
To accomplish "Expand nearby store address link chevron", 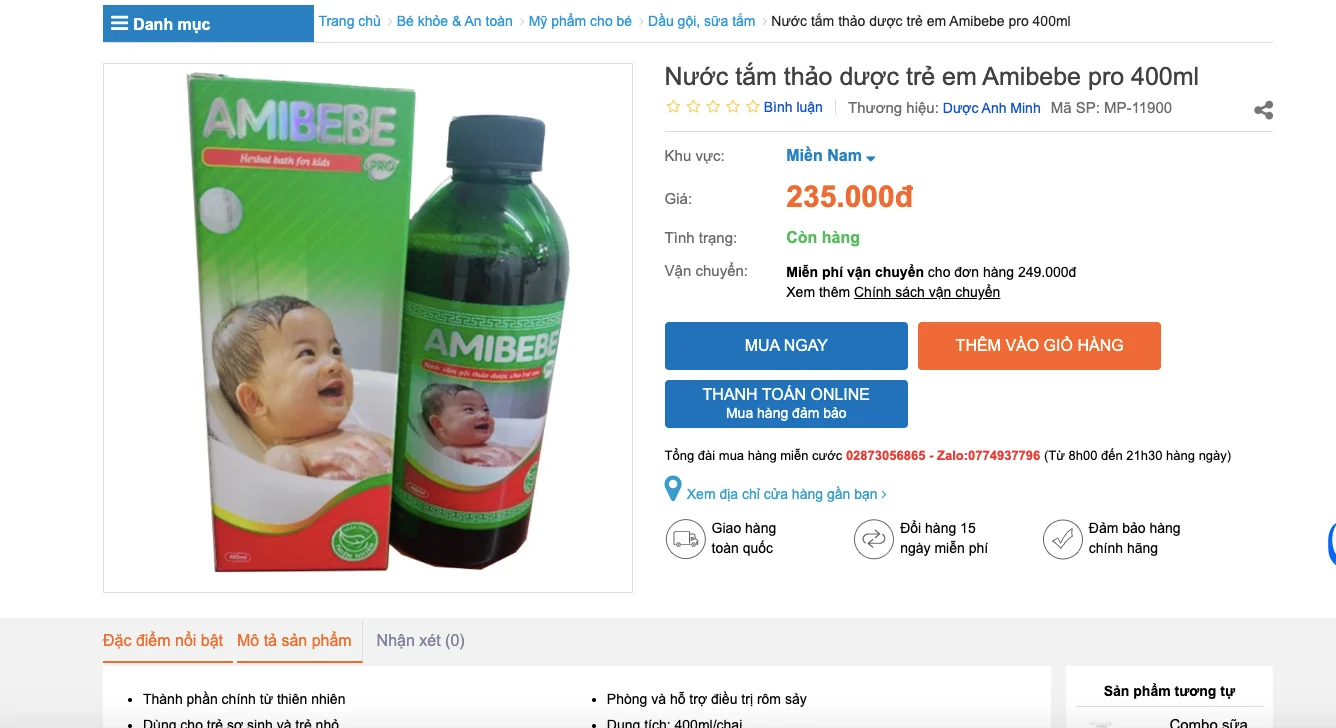I will point(884,494).
